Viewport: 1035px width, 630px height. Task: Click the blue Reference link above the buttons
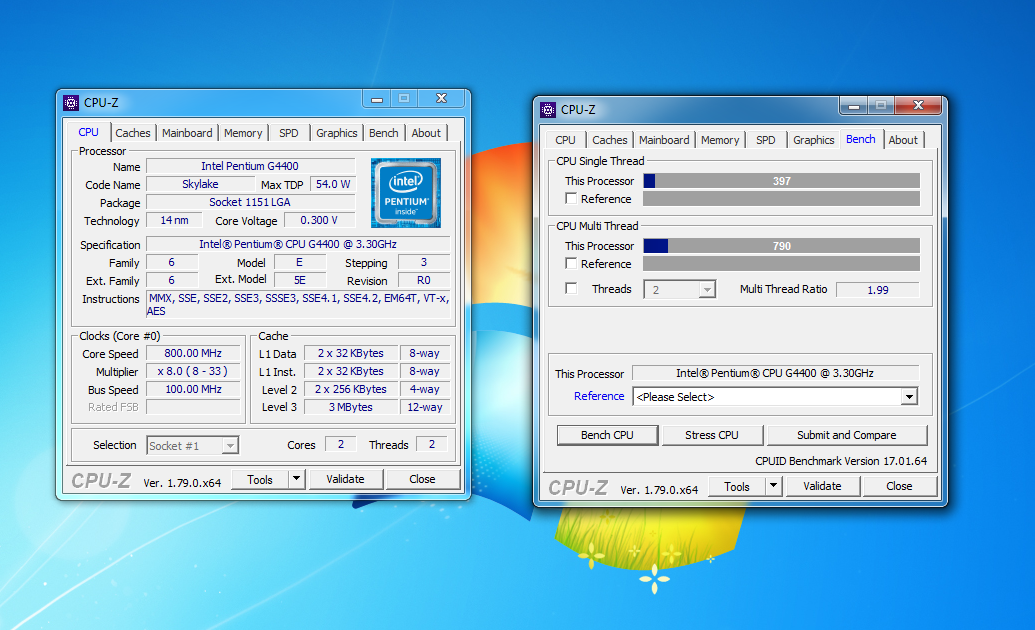[599, 396]
